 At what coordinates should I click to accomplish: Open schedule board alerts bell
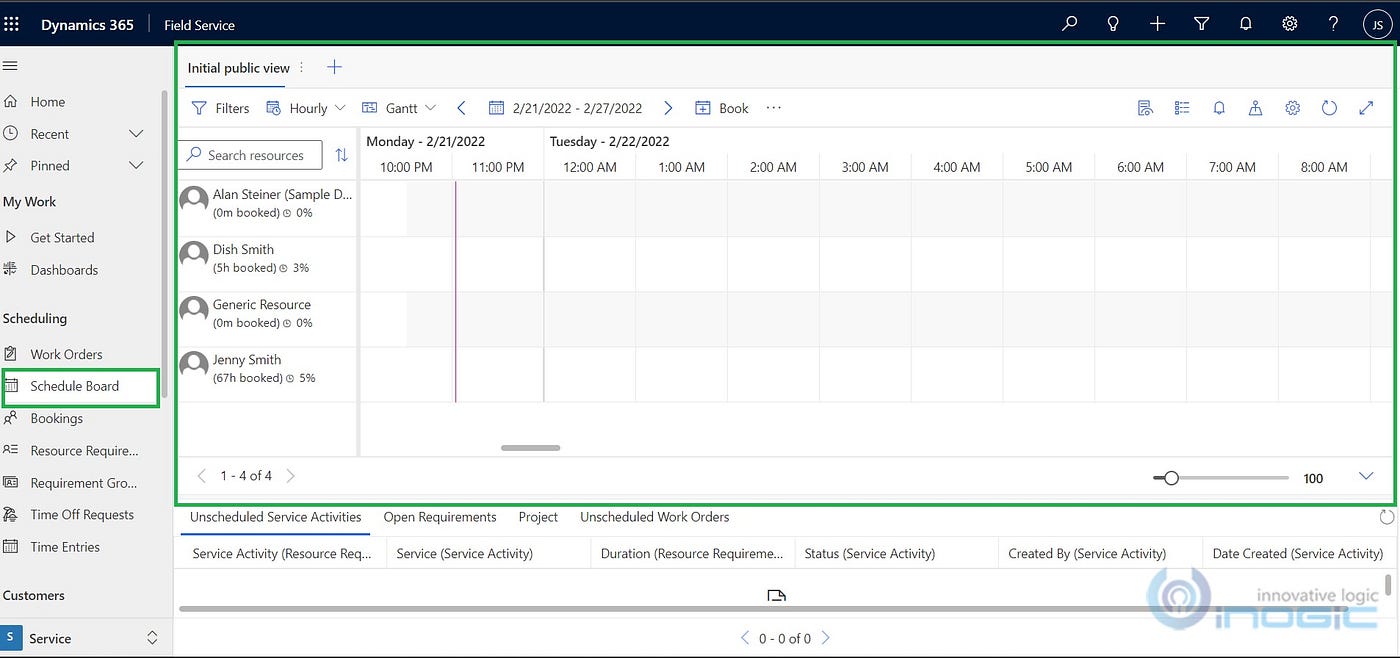1219,108
